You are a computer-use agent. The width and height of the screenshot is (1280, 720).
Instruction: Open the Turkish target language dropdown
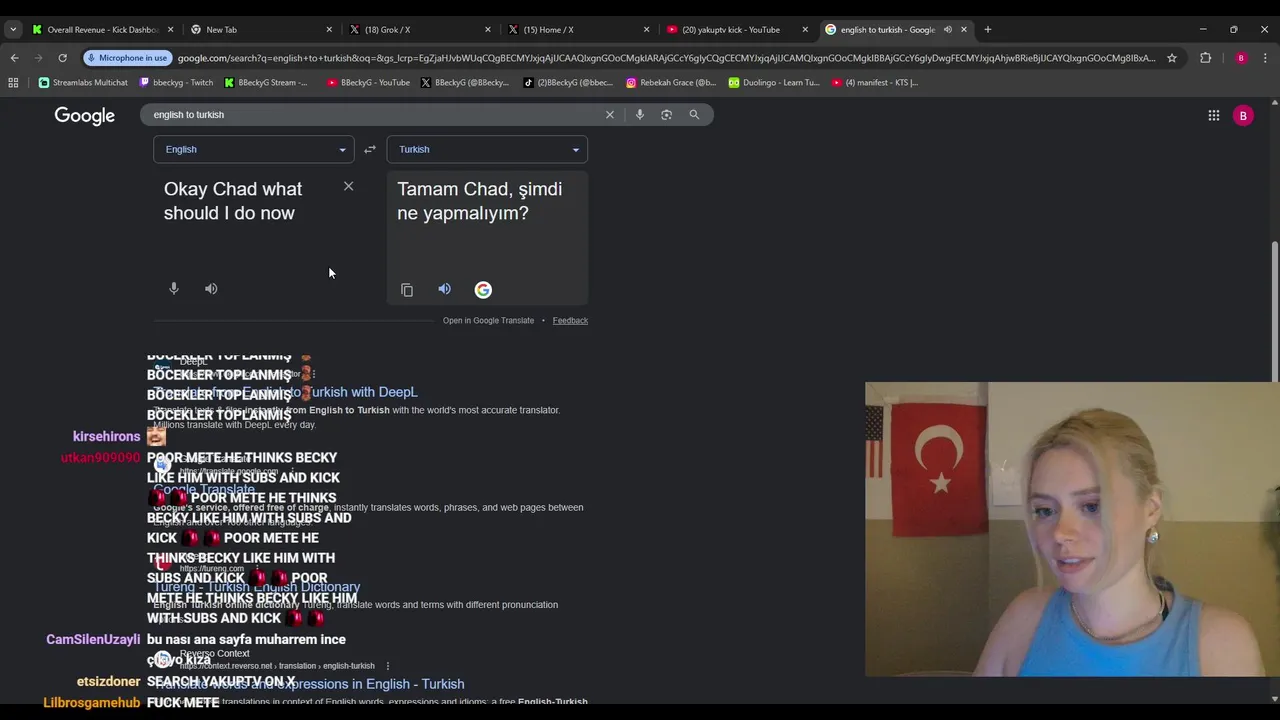(487, 149)
